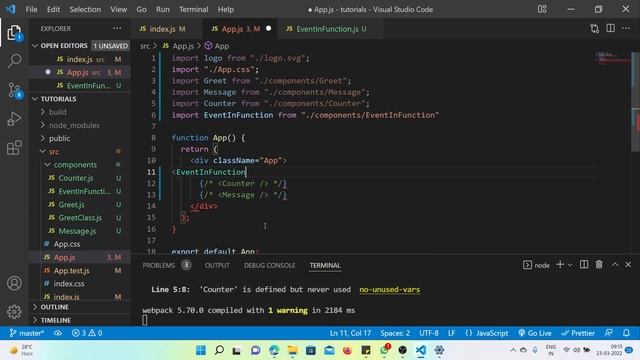This screenshot has width=640, height=360.
Task: Click the master branch indicator
Action: point(27,333)
